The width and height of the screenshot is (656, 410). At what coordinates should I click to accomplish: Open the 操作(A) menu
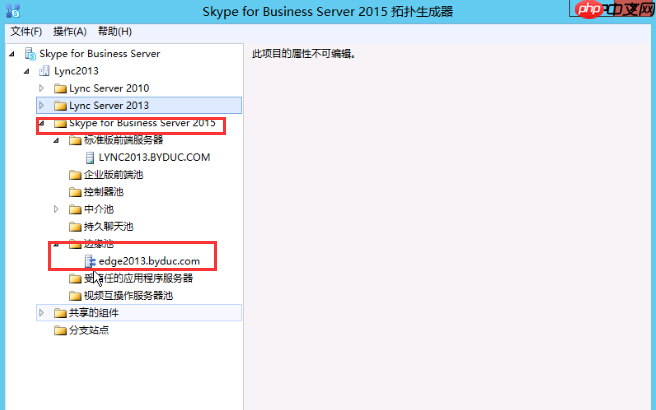[70, 31]
